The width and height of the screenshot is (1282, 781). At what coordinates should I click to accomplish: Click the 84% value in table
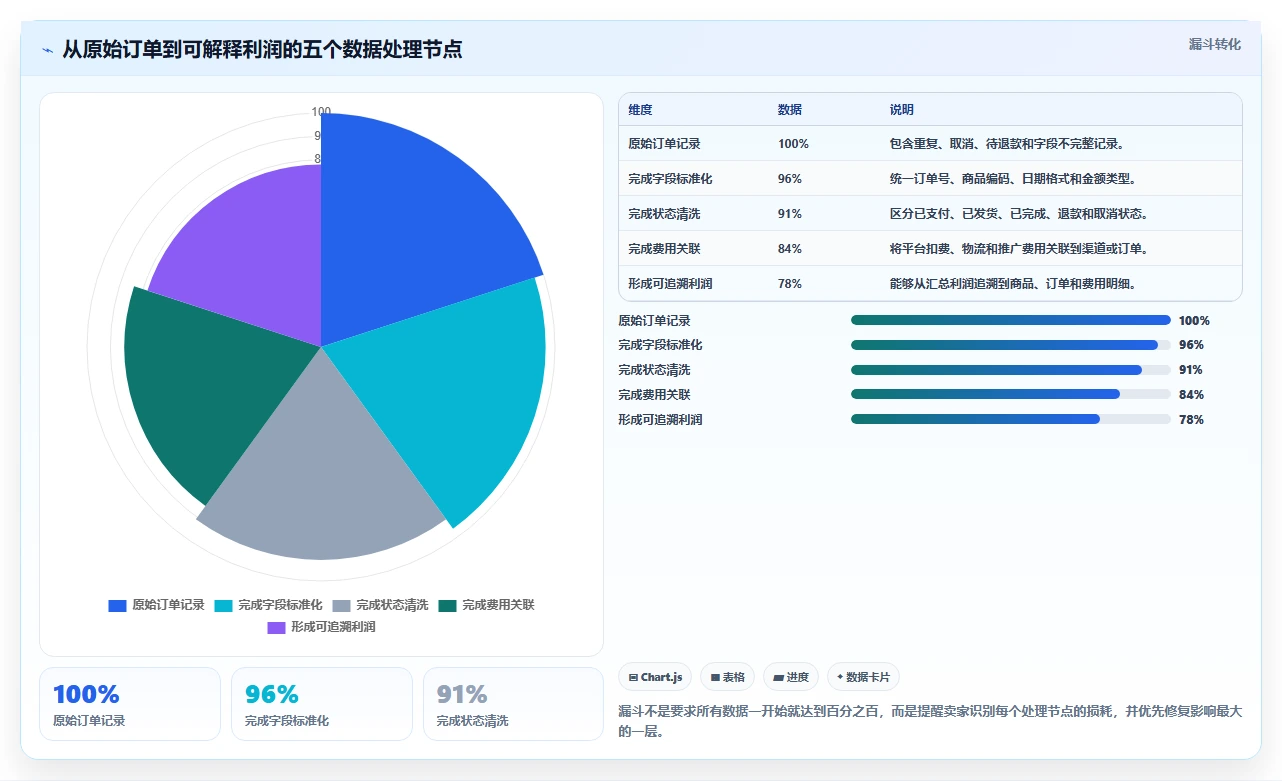pos(790,249)
